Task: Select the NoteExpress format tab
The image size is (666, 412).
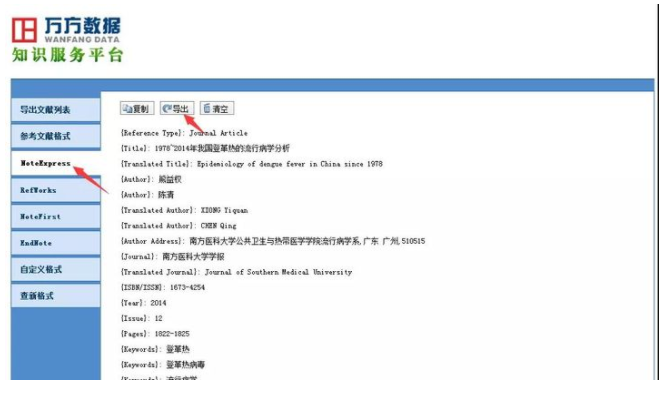Action: tap(56, 163)
